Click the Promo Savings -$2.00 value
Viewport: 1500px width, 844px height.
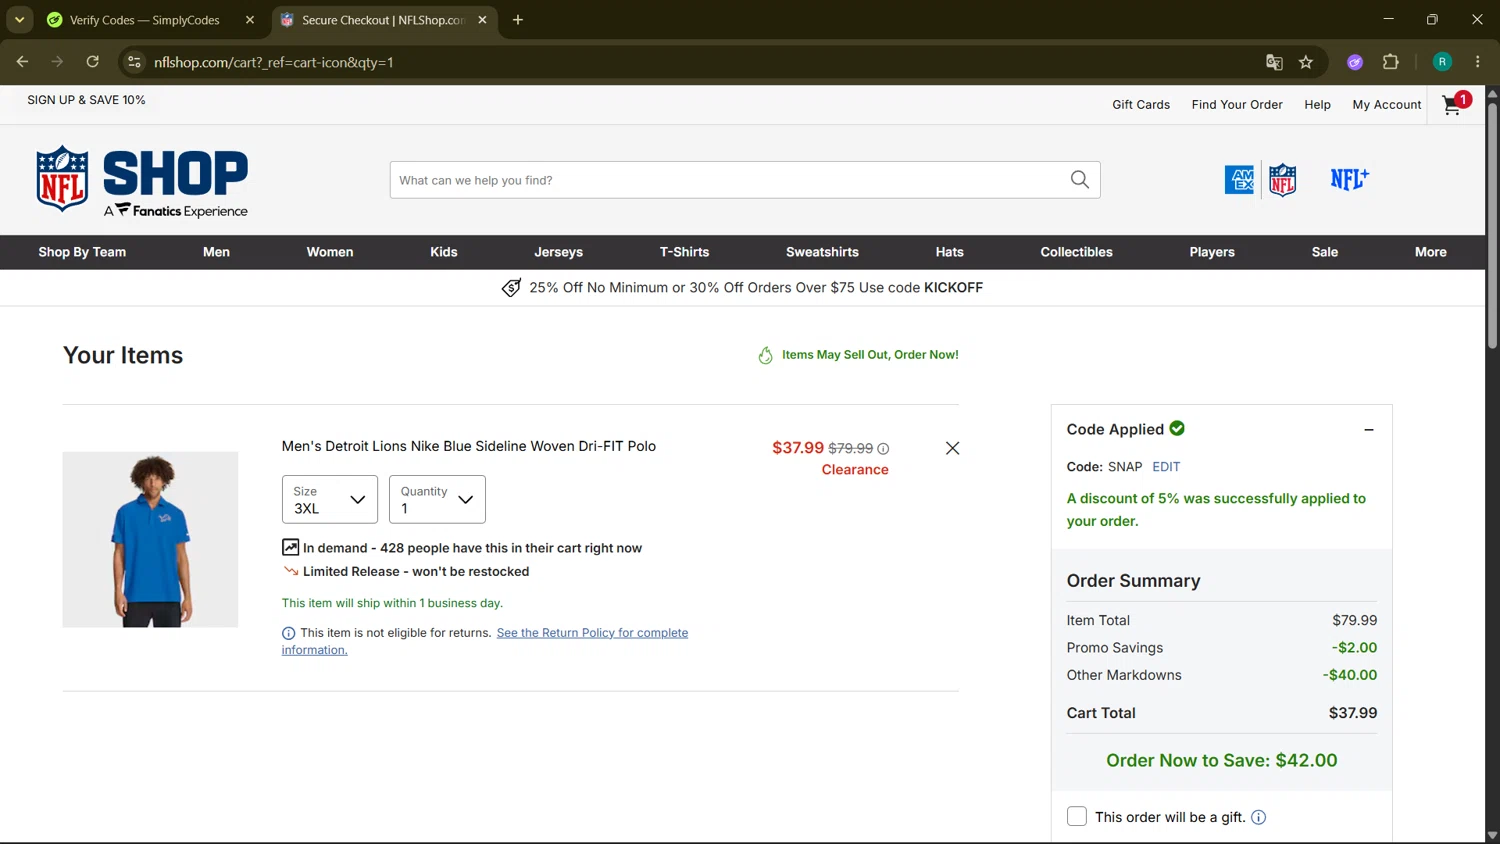tap(1354, 648)
